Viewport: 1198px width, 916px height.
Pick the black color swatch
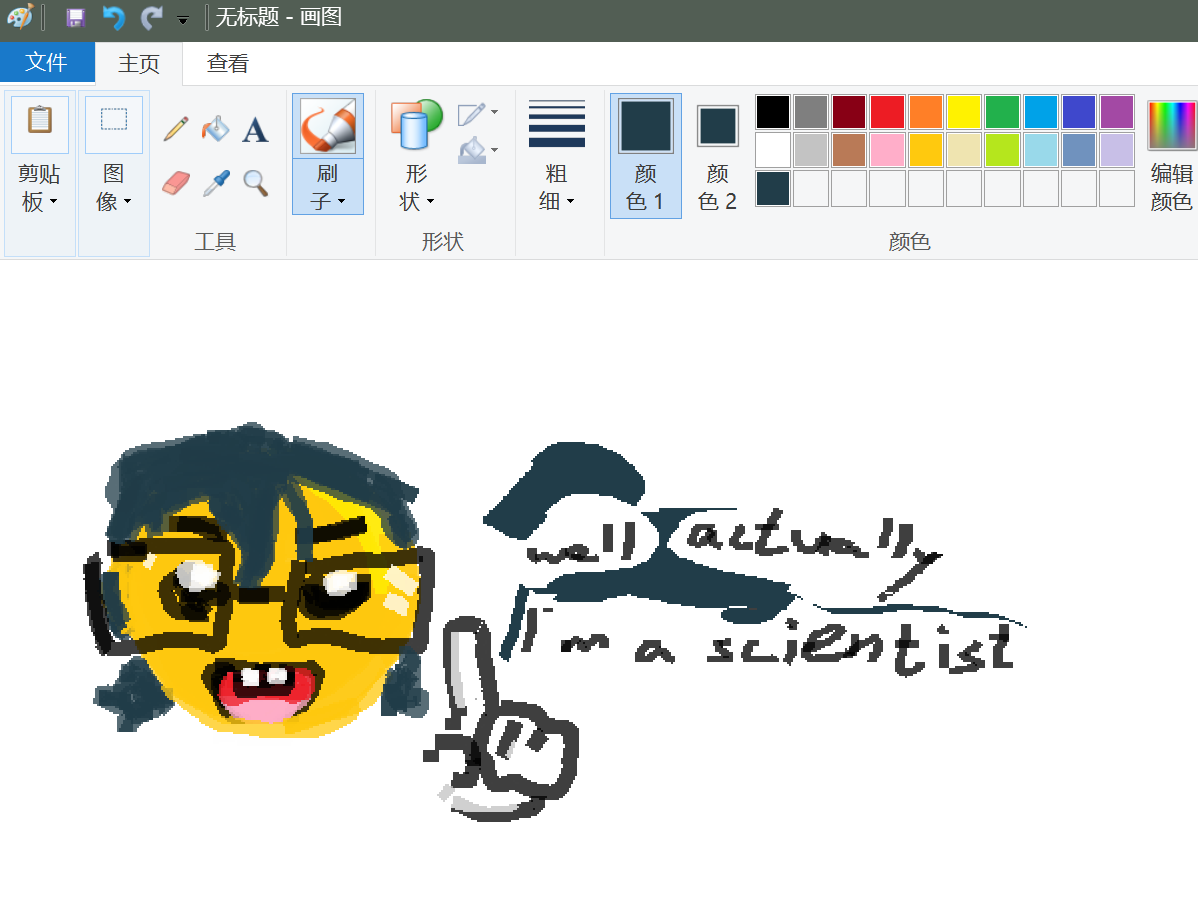(772, 112)
